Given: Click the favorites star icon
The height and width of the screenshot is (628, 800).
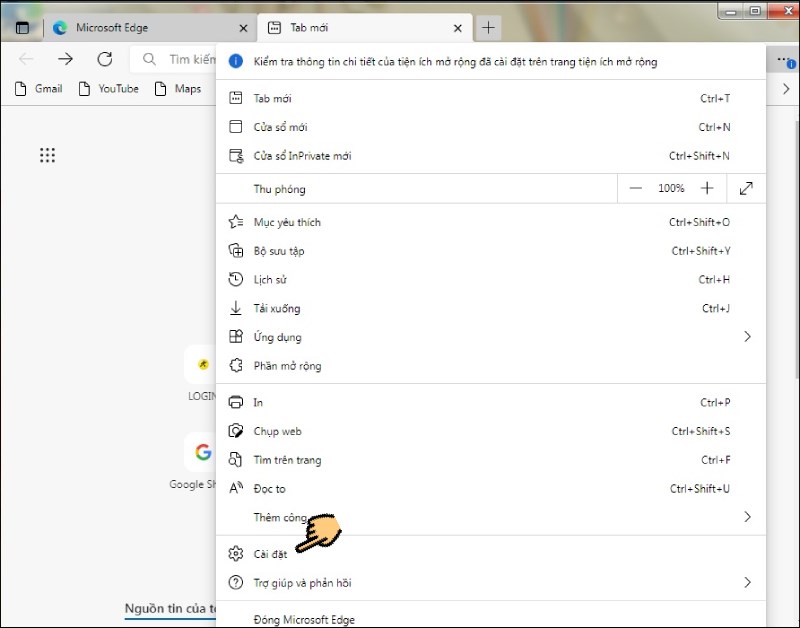Looking at the screenshot, I should coord(235,222).
